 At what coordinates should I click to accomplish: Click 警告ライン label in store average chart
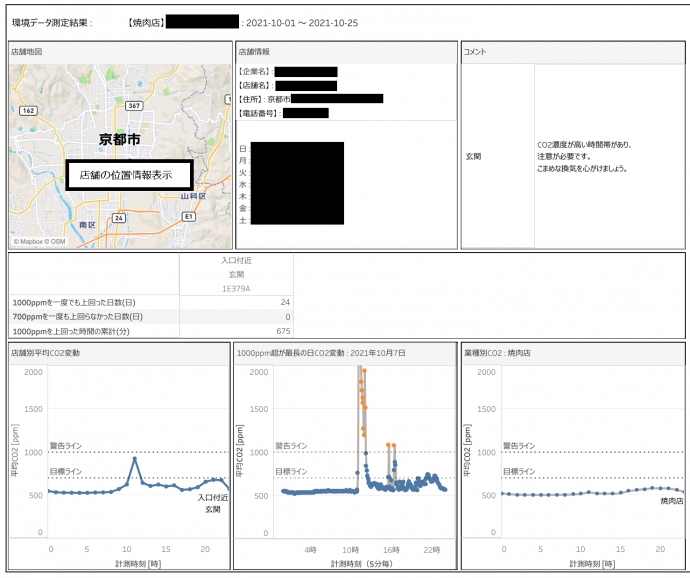pos(66,445)
